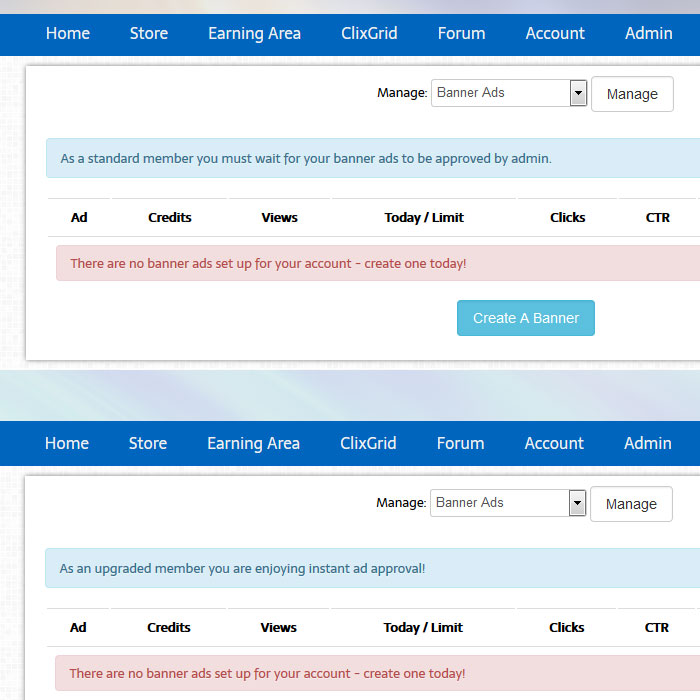Open Store in the lower navigation bar
This screenshot has height=700, width=700.
pos(148,443)
